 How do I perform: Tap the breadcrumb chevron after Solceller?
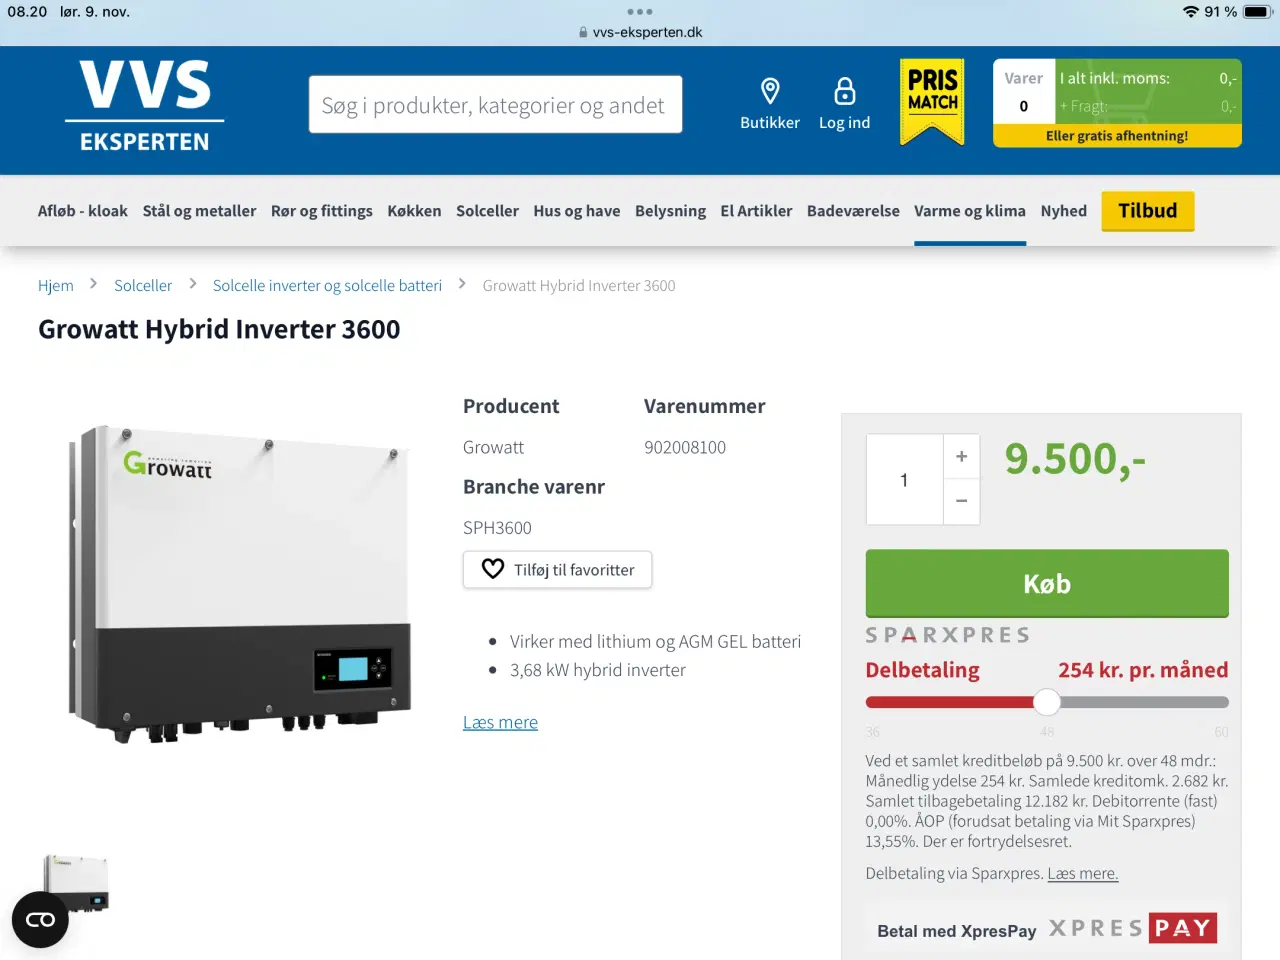tap(192, 284)
